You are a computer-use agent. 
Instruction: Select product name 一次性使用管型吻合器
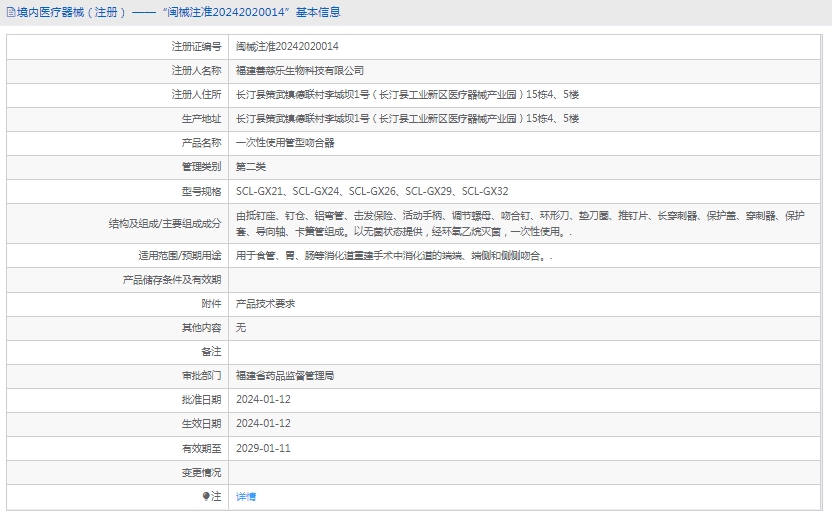(x=285, y=142)
